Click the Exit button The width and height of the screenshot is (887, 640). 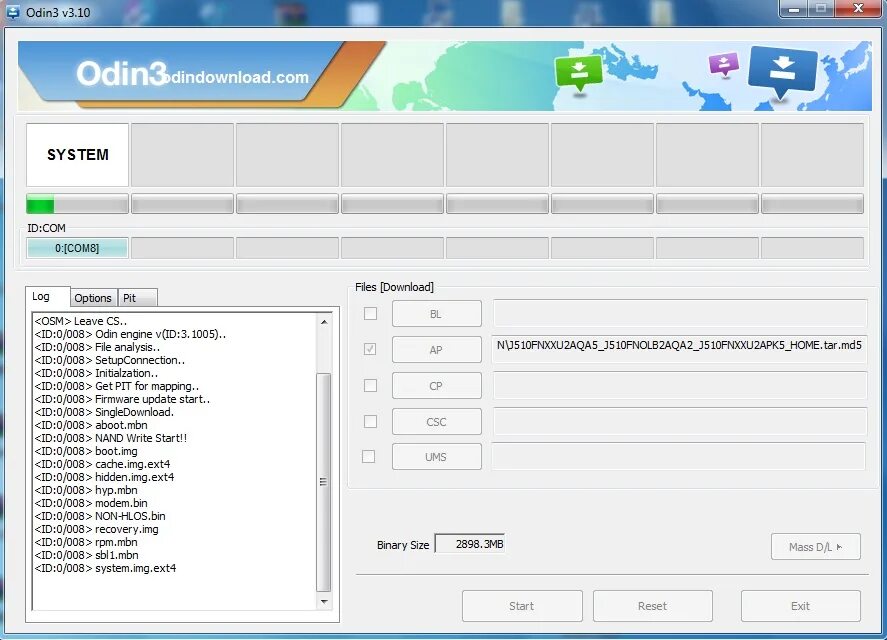[801, 606]
